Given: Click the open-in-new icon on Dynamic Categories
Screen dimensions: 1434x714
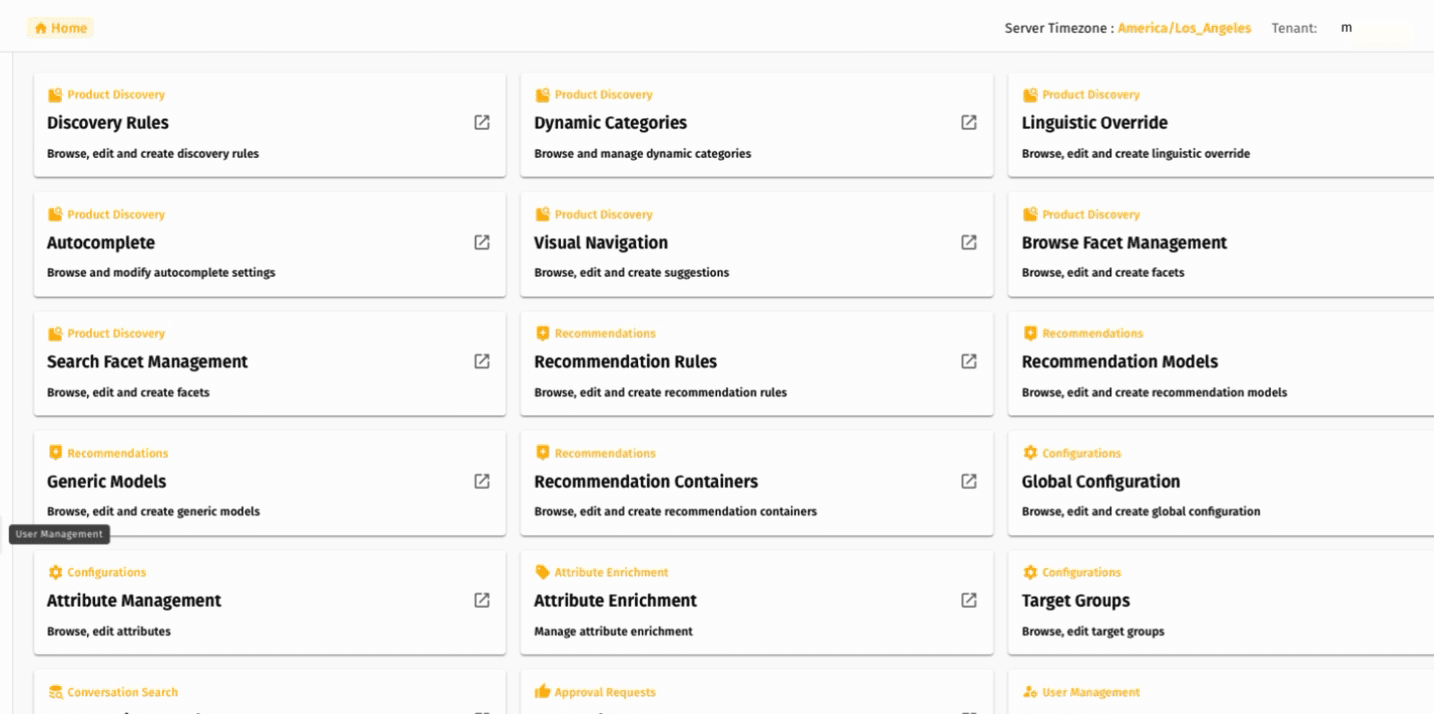Looking at the screenshot, I should [x=969, y=122].
